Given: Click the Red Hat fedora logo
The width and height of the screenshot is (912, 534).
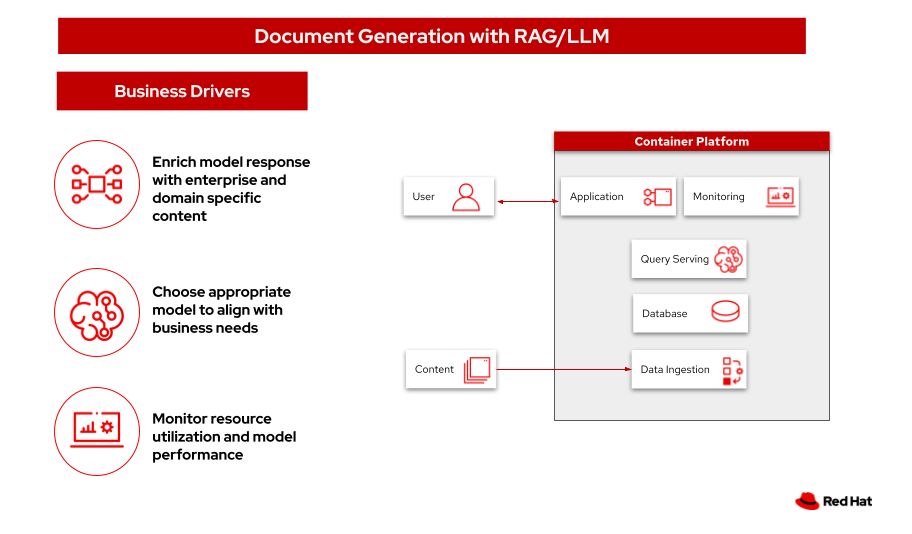Looking at the screenshot, I should point(807,501).
